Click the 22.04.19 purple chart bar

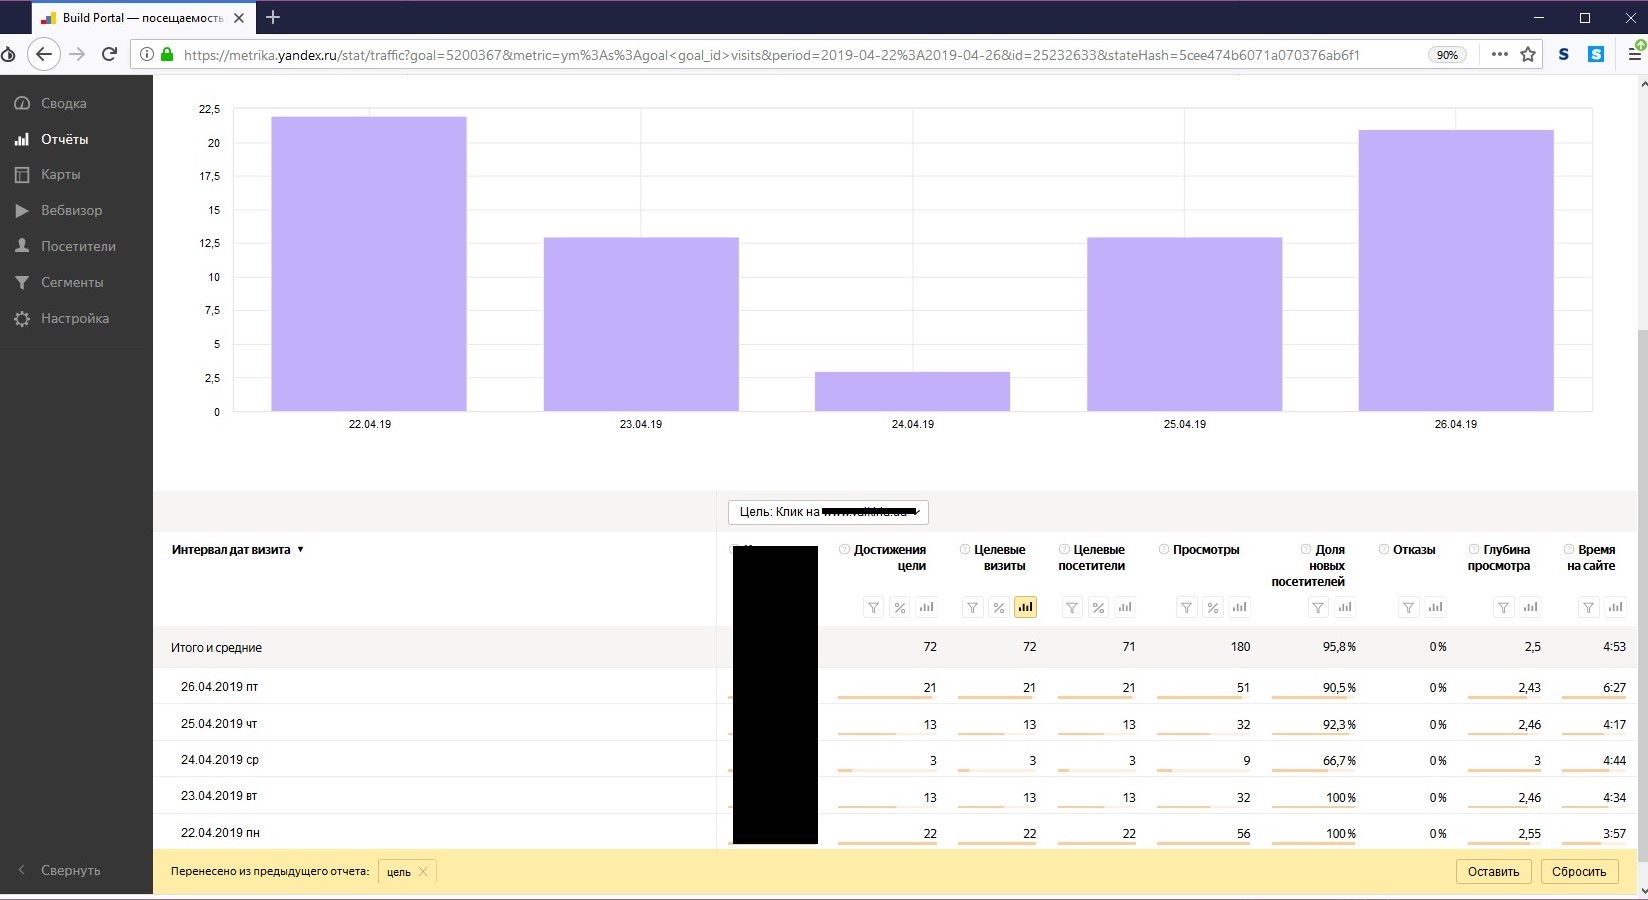coord(369,264)
